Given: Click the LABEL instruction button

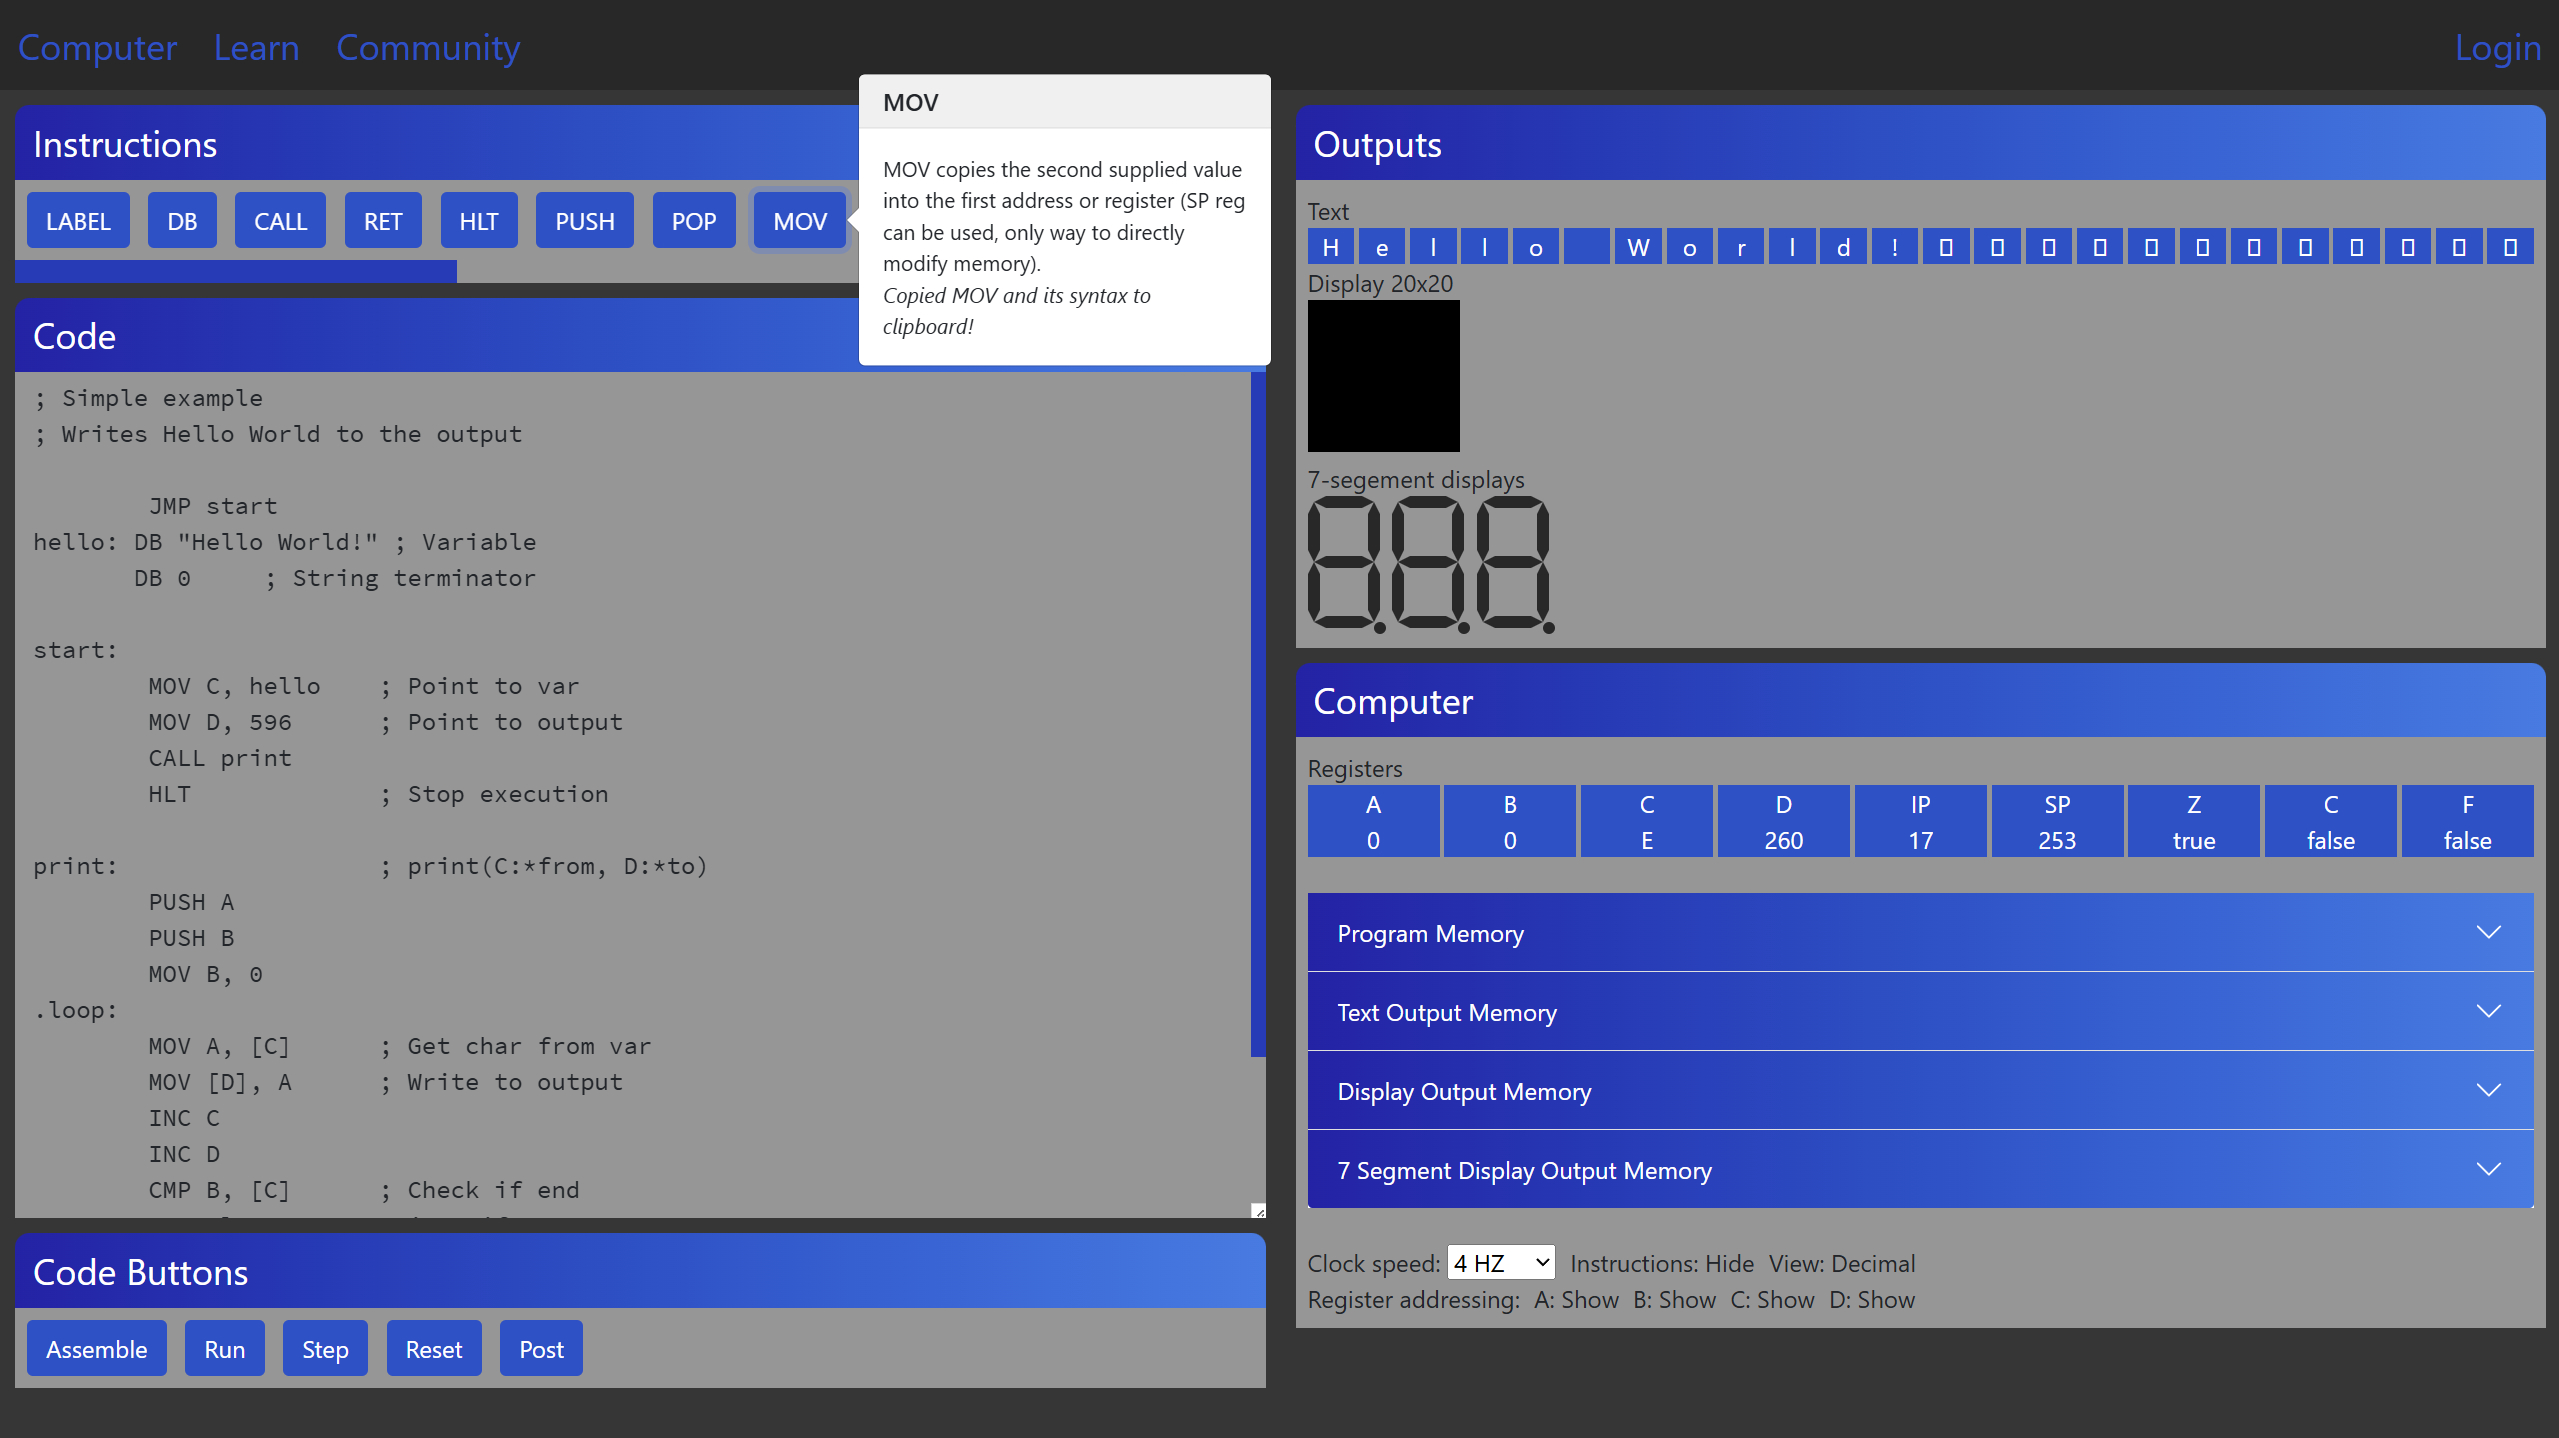Looking at the screenshot, I should pos(78,221).
